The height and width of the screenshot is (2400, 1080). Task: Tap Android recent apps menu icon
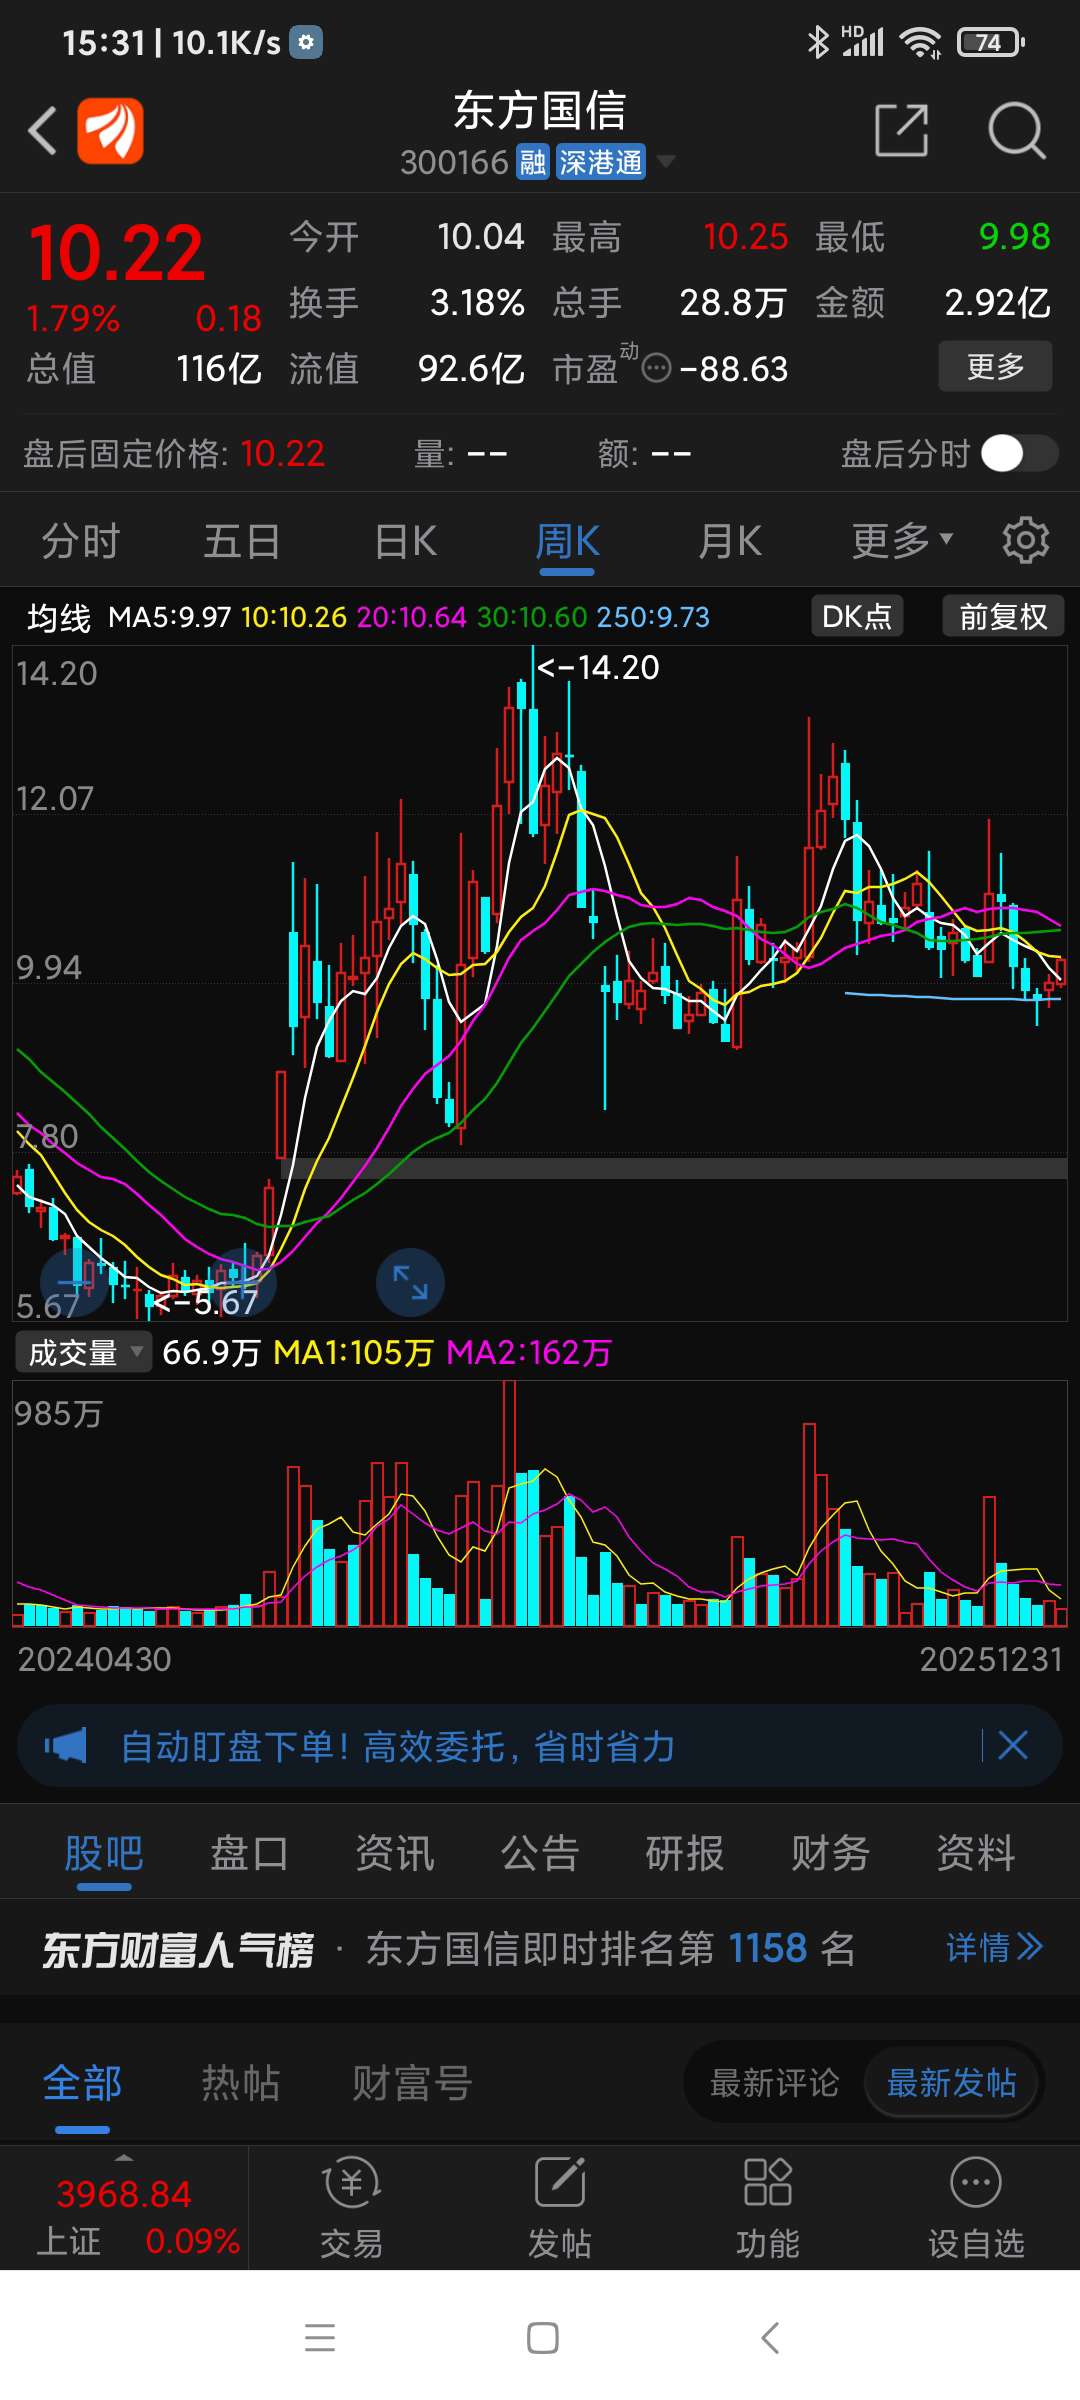coord(320,2338)
